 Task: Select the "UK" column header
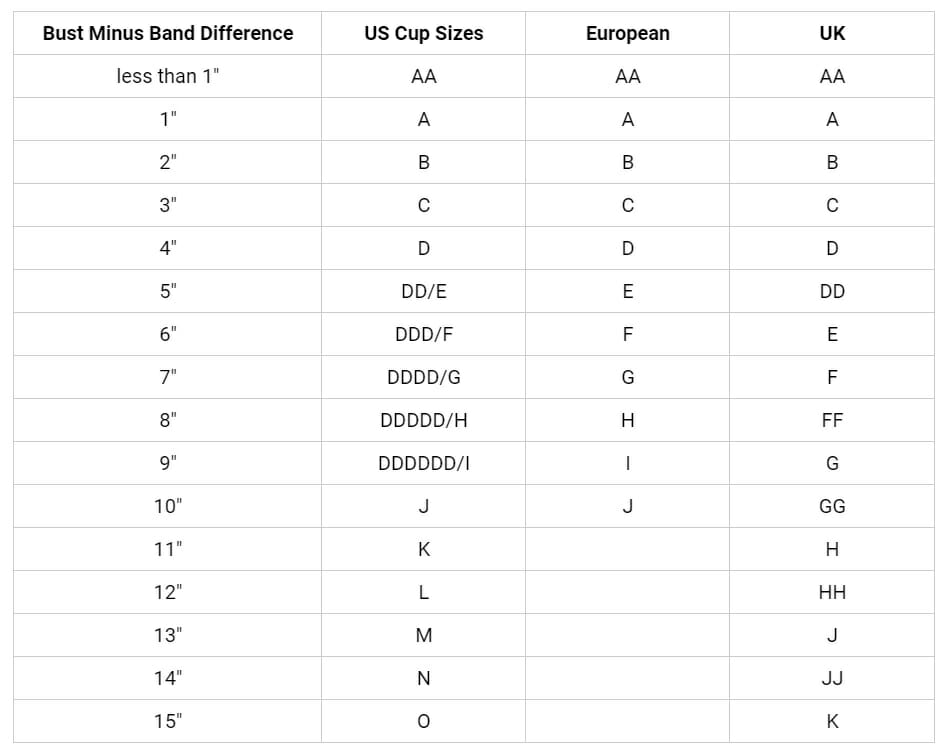tap(832, 33)
